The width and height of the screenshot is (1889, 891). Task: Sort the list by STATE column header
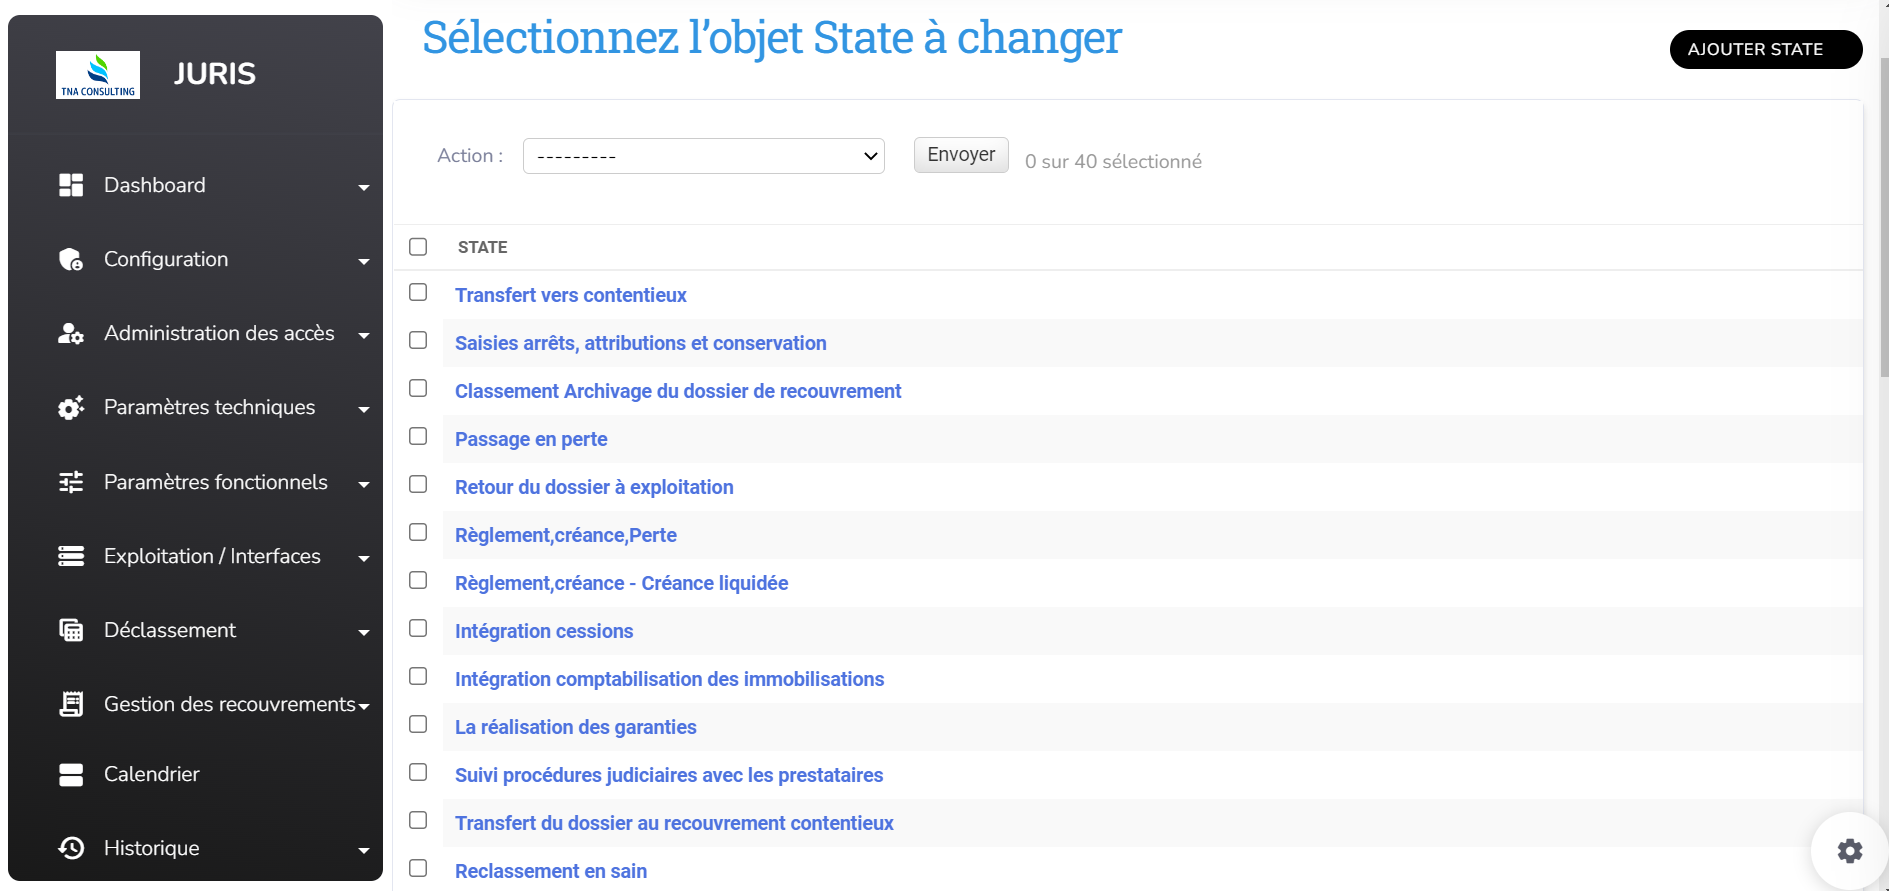click(482, 247)
